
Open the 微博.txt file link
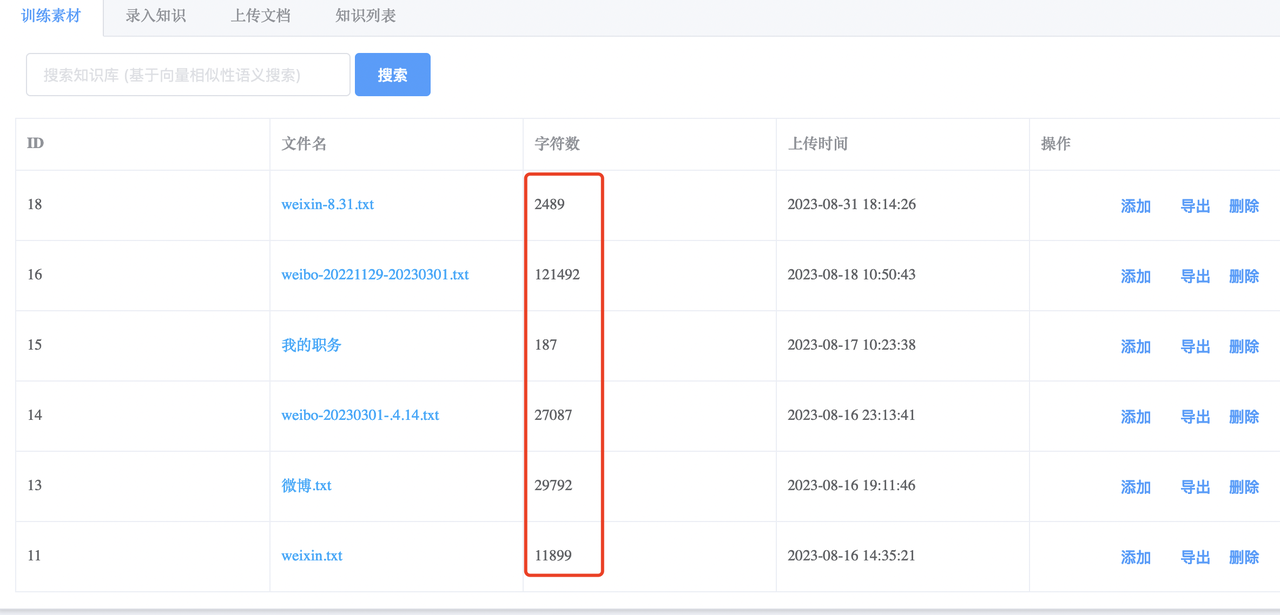point(307,485)
